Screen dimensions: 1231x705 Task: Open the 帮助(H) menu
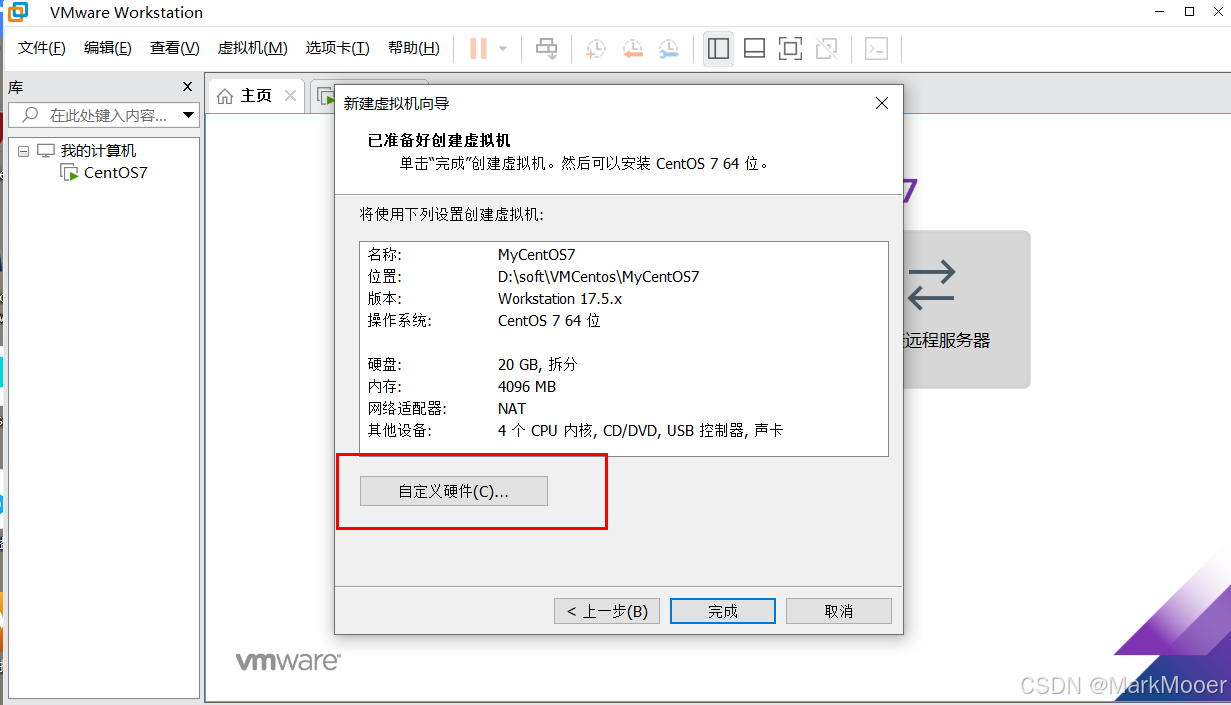tap(413, 48)
